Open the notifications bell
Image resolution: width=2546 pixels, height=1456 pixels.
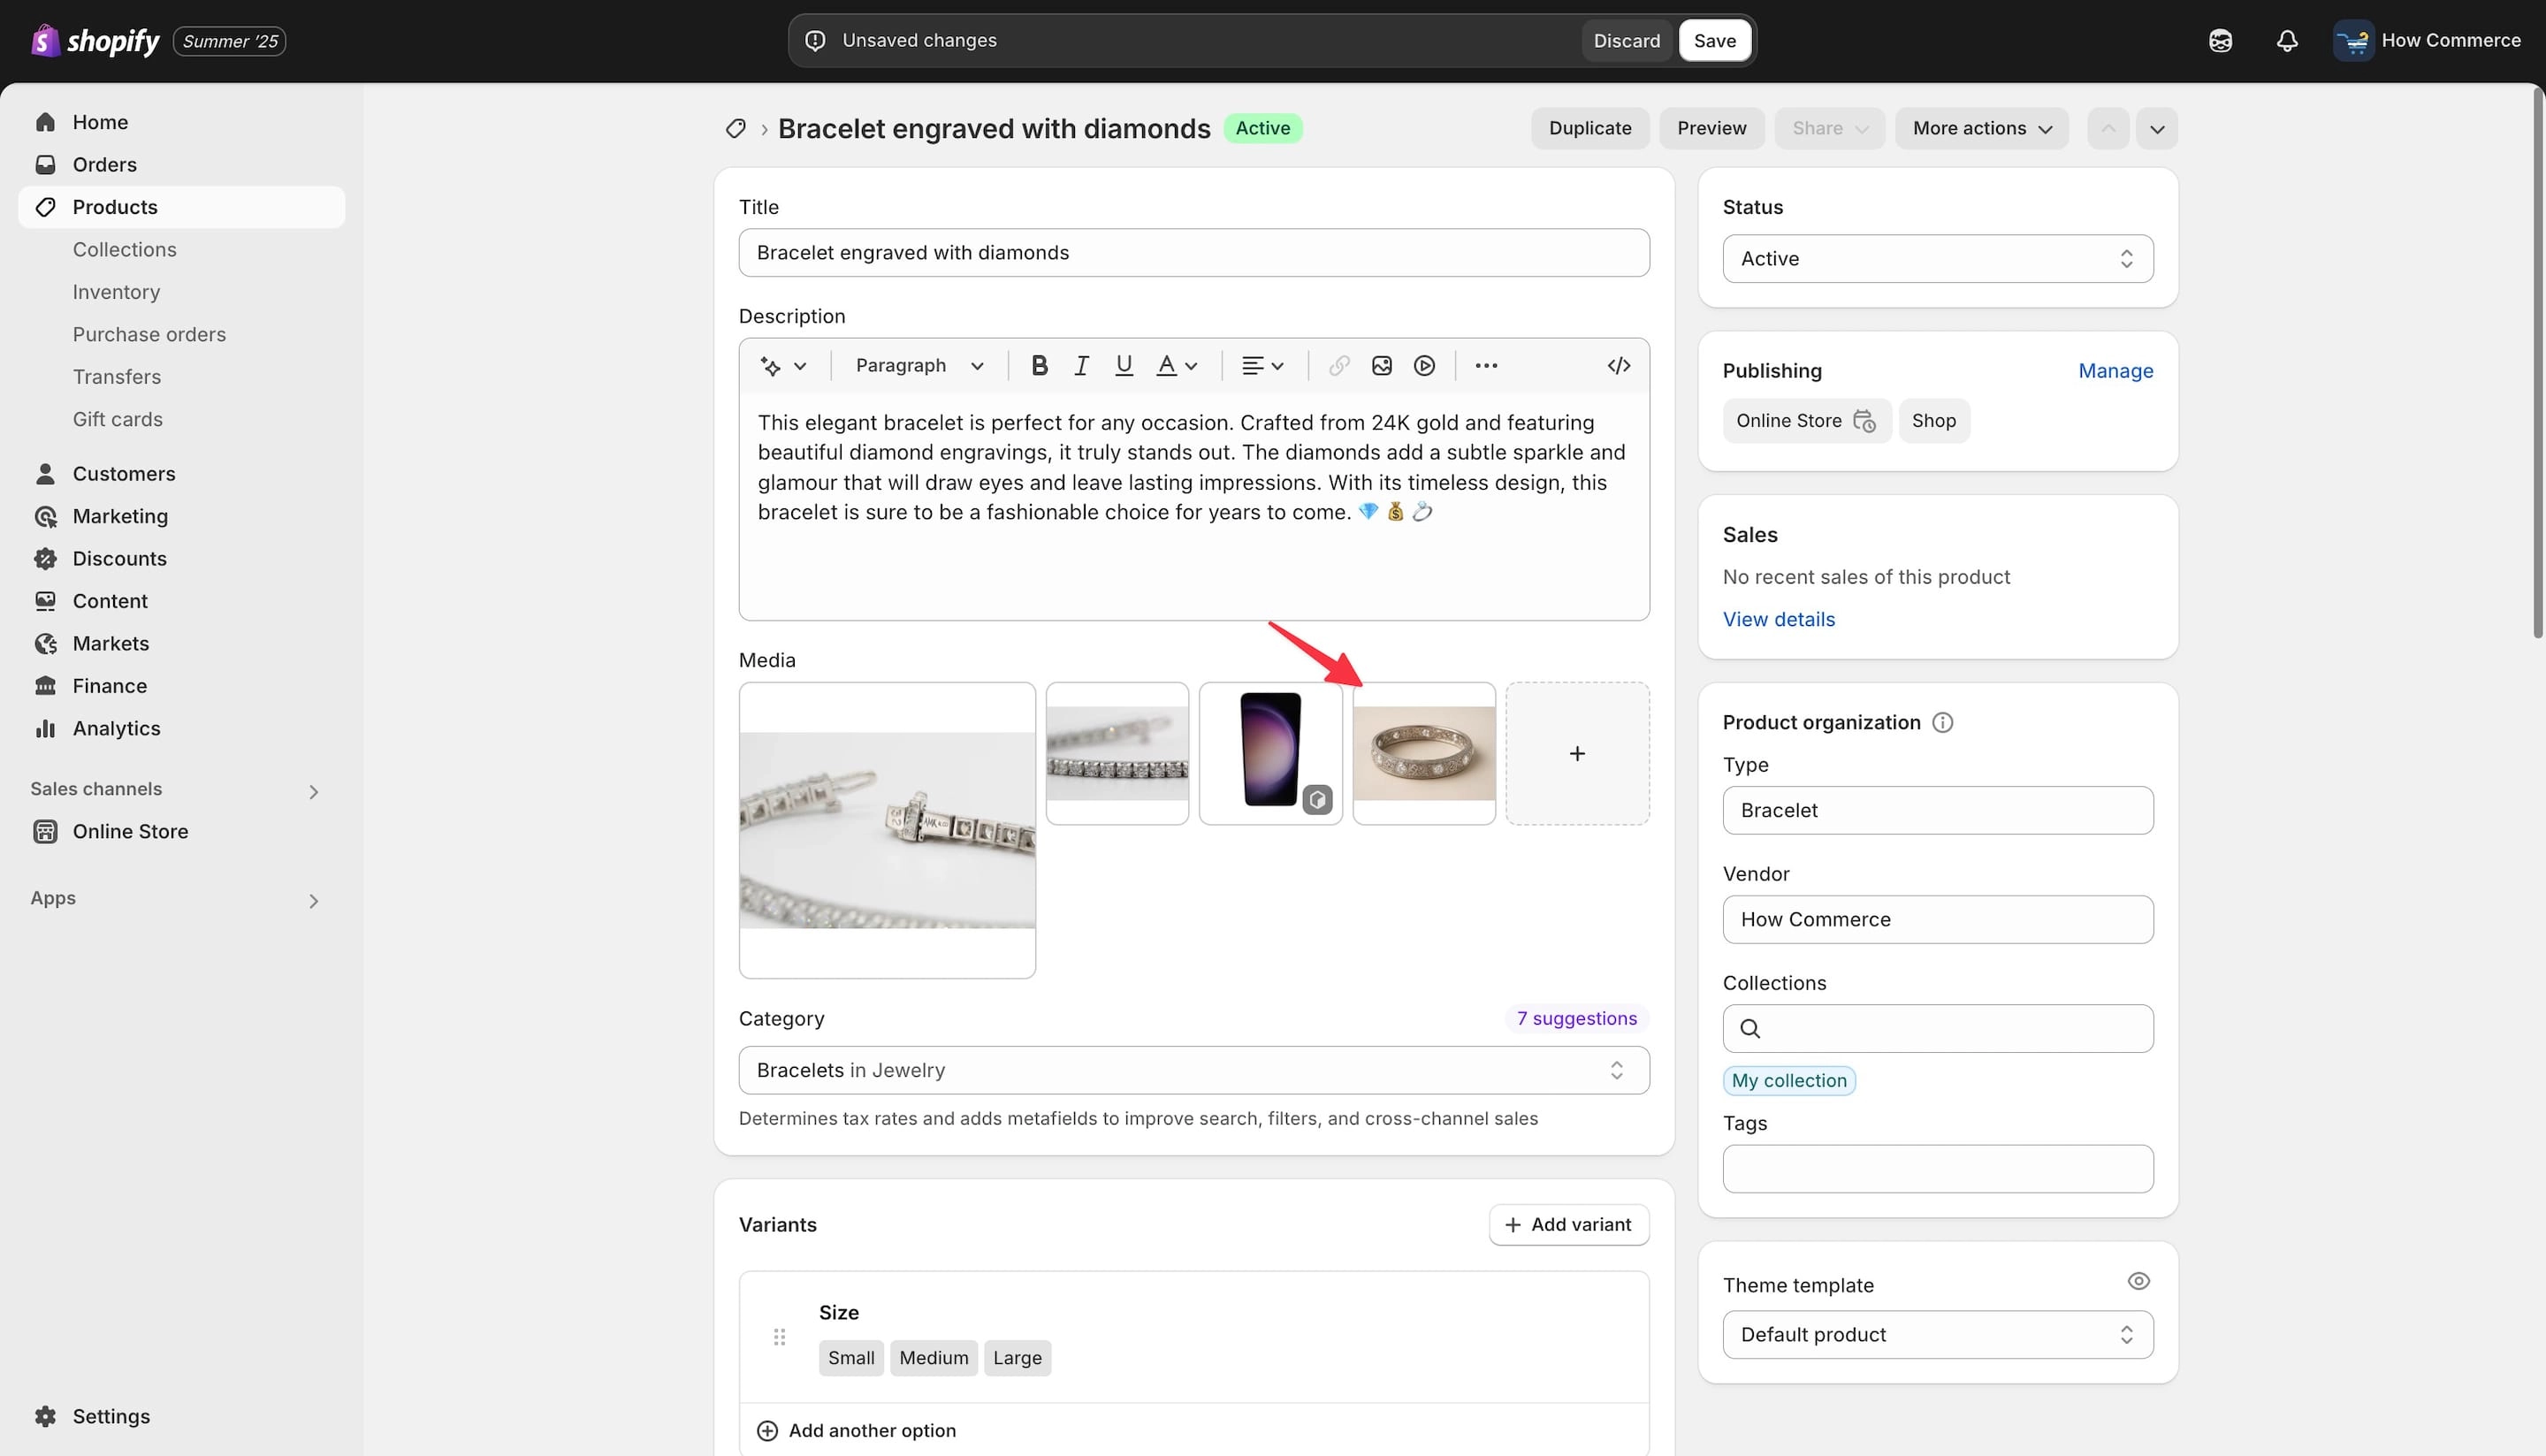[2287, 41]
